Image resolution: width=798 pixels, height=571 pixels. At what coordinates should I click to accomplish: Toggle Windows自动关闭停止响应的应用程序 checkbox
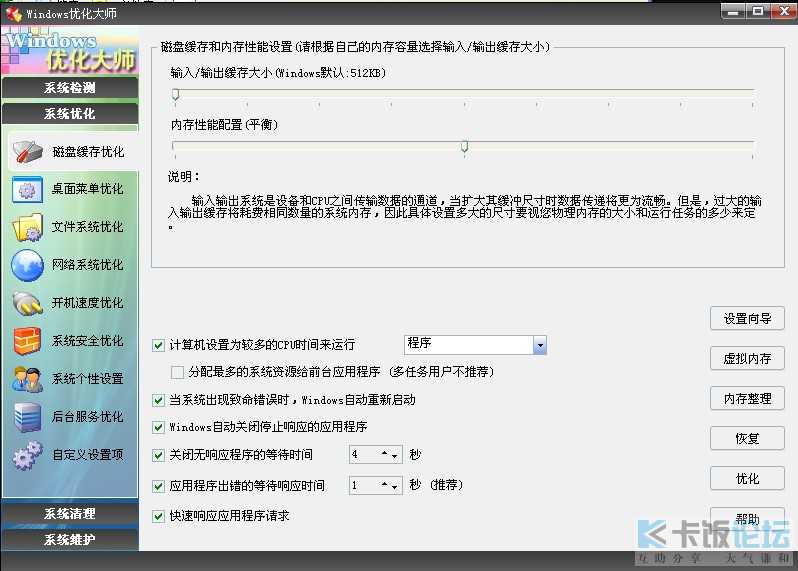point(158,427)
